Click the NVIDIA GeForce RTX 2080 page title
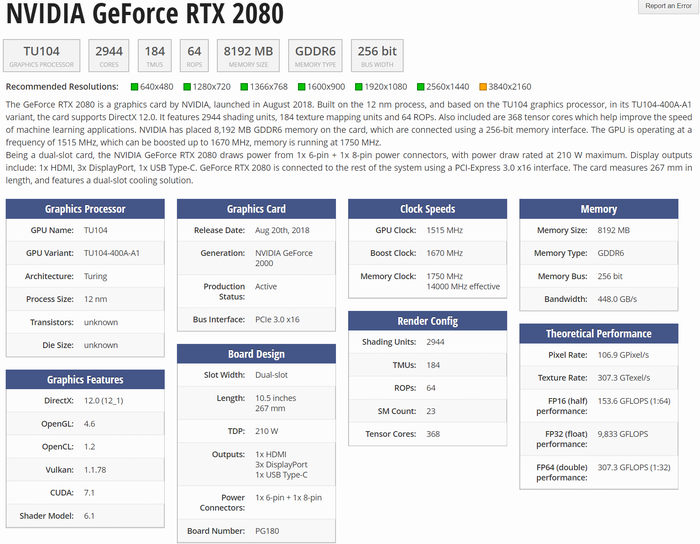Image resolution: width=700 pixels, height=544 pixels. tap(145, 16)
